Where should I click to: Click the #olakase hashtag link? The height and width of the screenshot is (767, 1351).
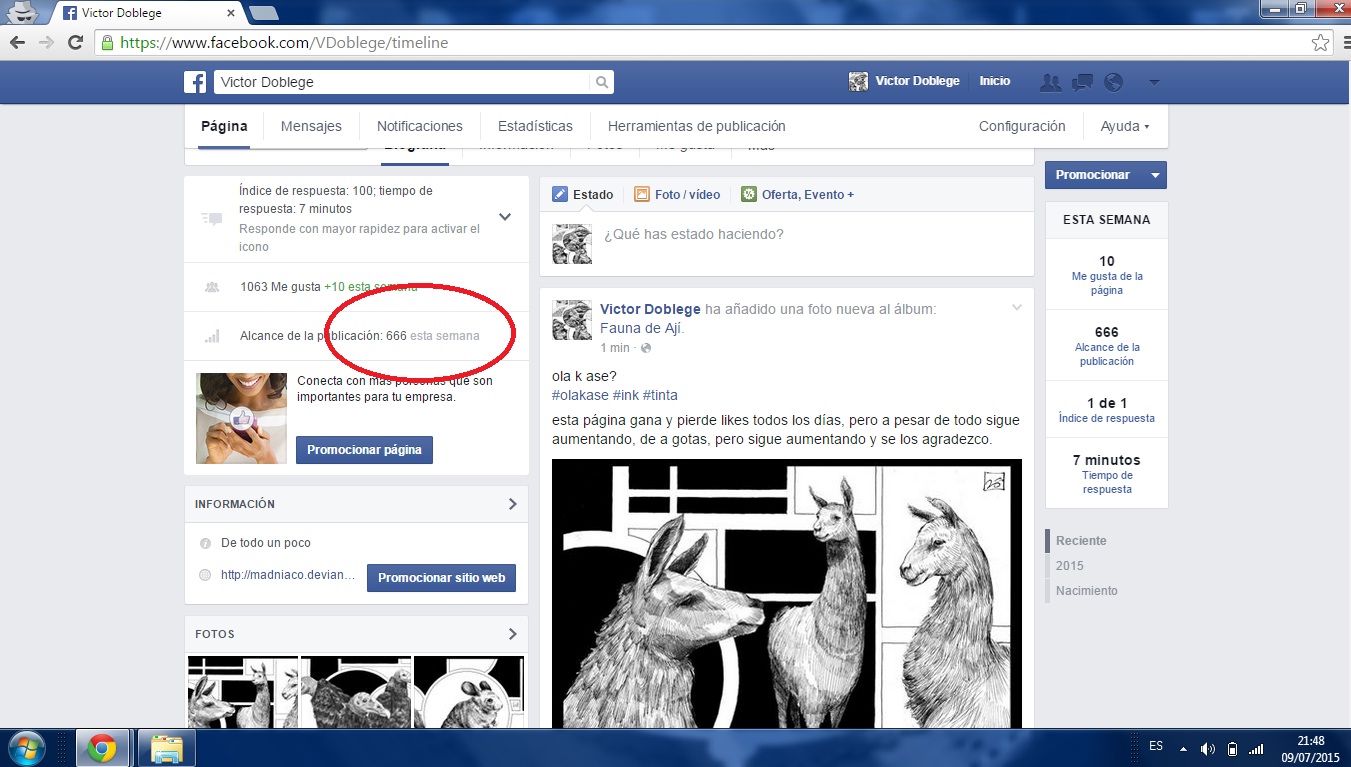(580, 395)
